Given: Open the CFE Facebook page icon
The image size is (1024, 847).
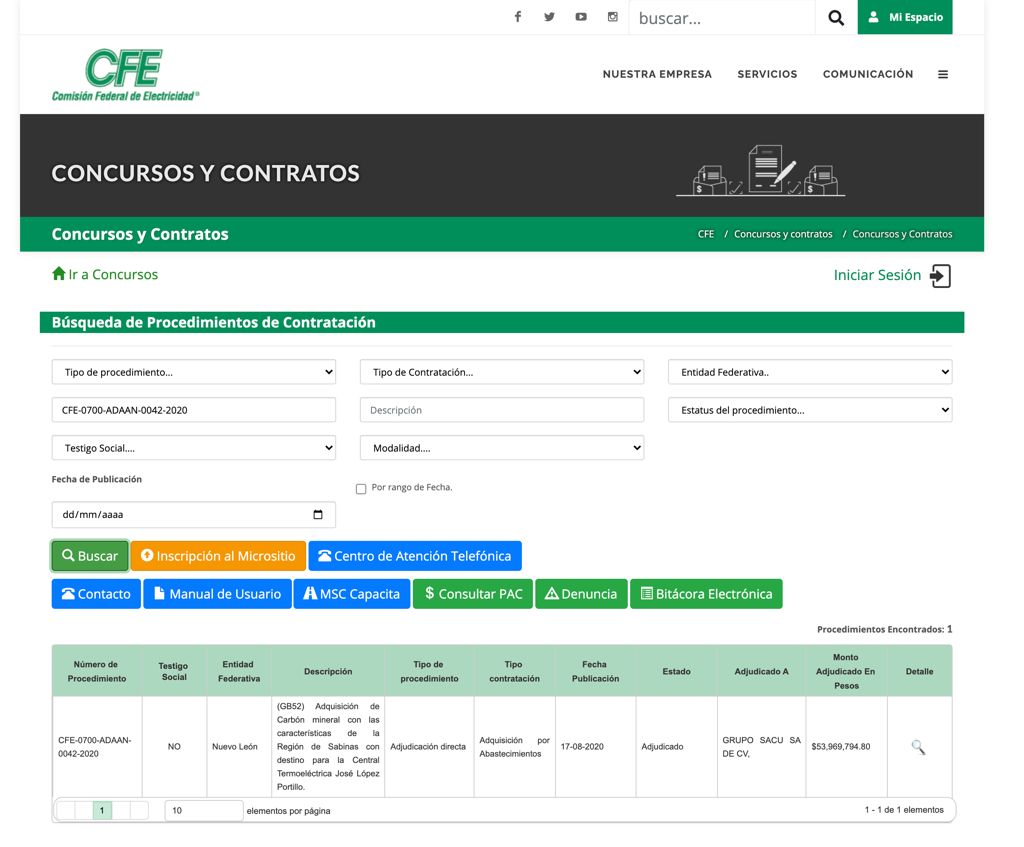Looking at the screenshot, I should (x=517, y=17).
